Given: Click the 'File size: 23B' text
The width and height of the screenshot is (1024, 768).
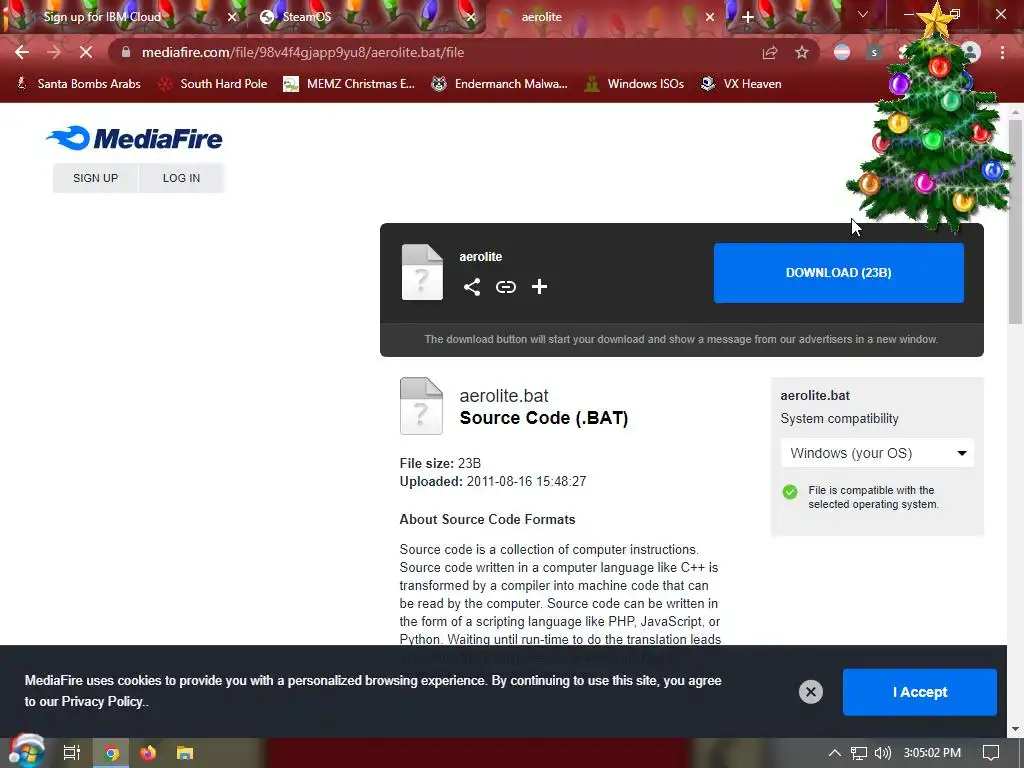Looking at the screenshot, I should point(440,463).
